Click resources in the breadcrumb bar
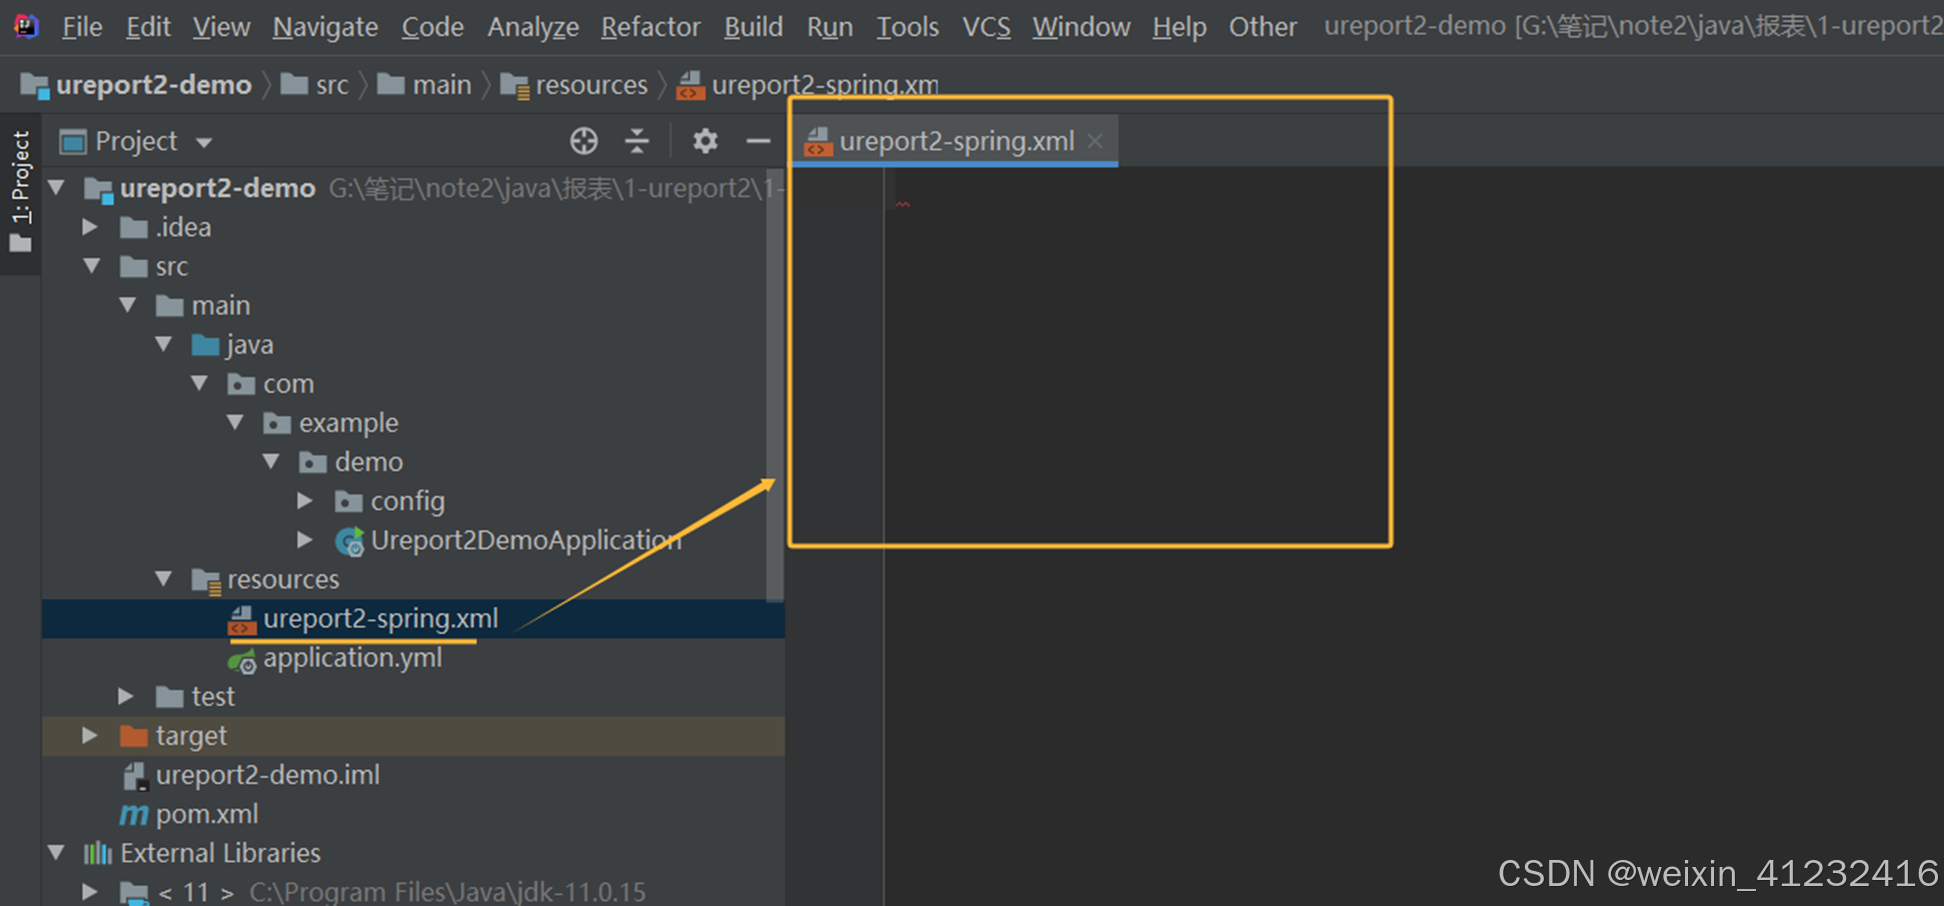Screen dimensions: 1944x906 pyautogui.click(x=574, y=85)
